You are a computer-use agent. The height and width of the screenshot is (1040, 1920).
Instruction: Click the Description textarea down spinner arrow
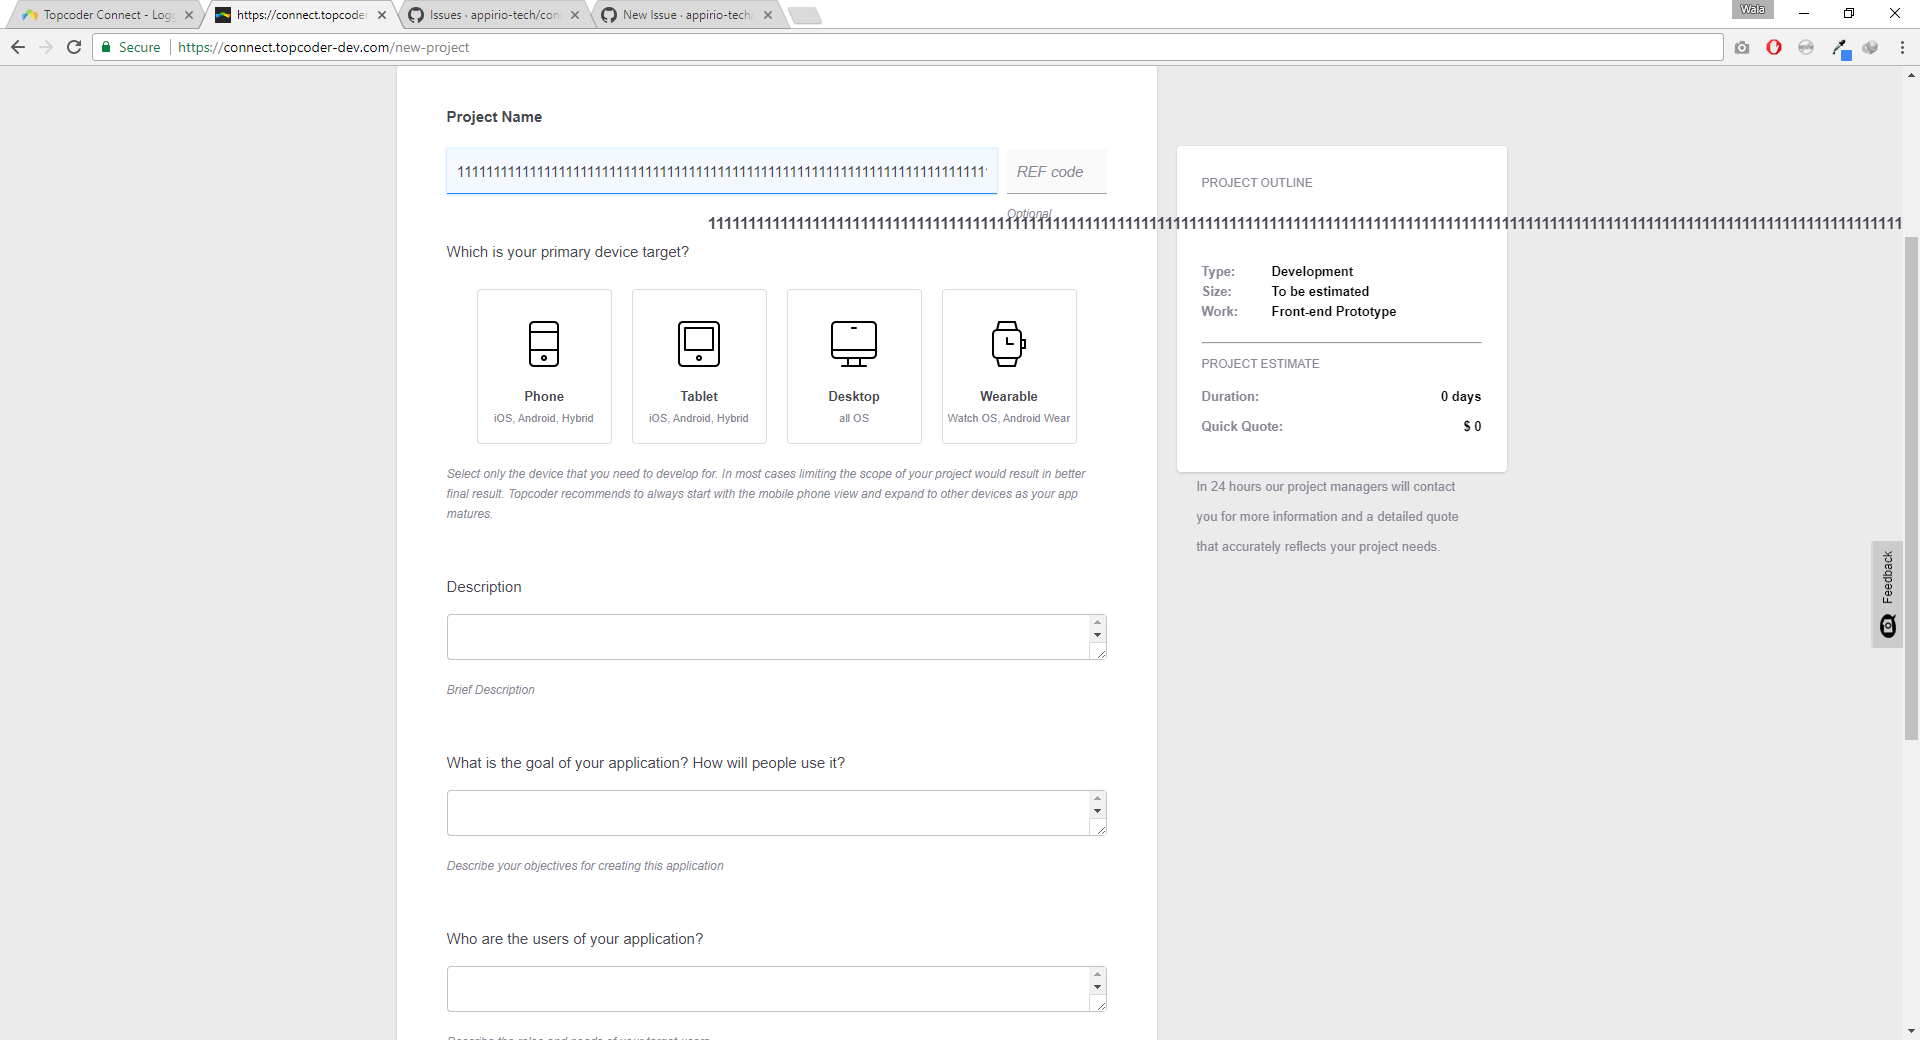click(1097, 635)
